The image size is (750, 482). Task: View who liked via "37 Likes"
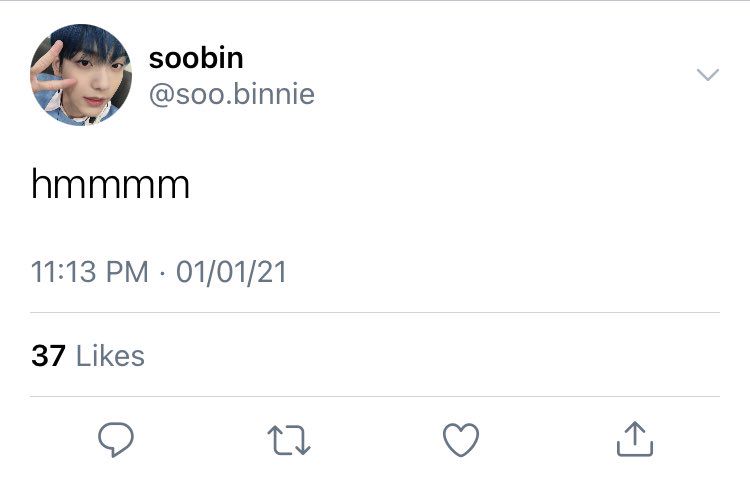tap(88, 356)
